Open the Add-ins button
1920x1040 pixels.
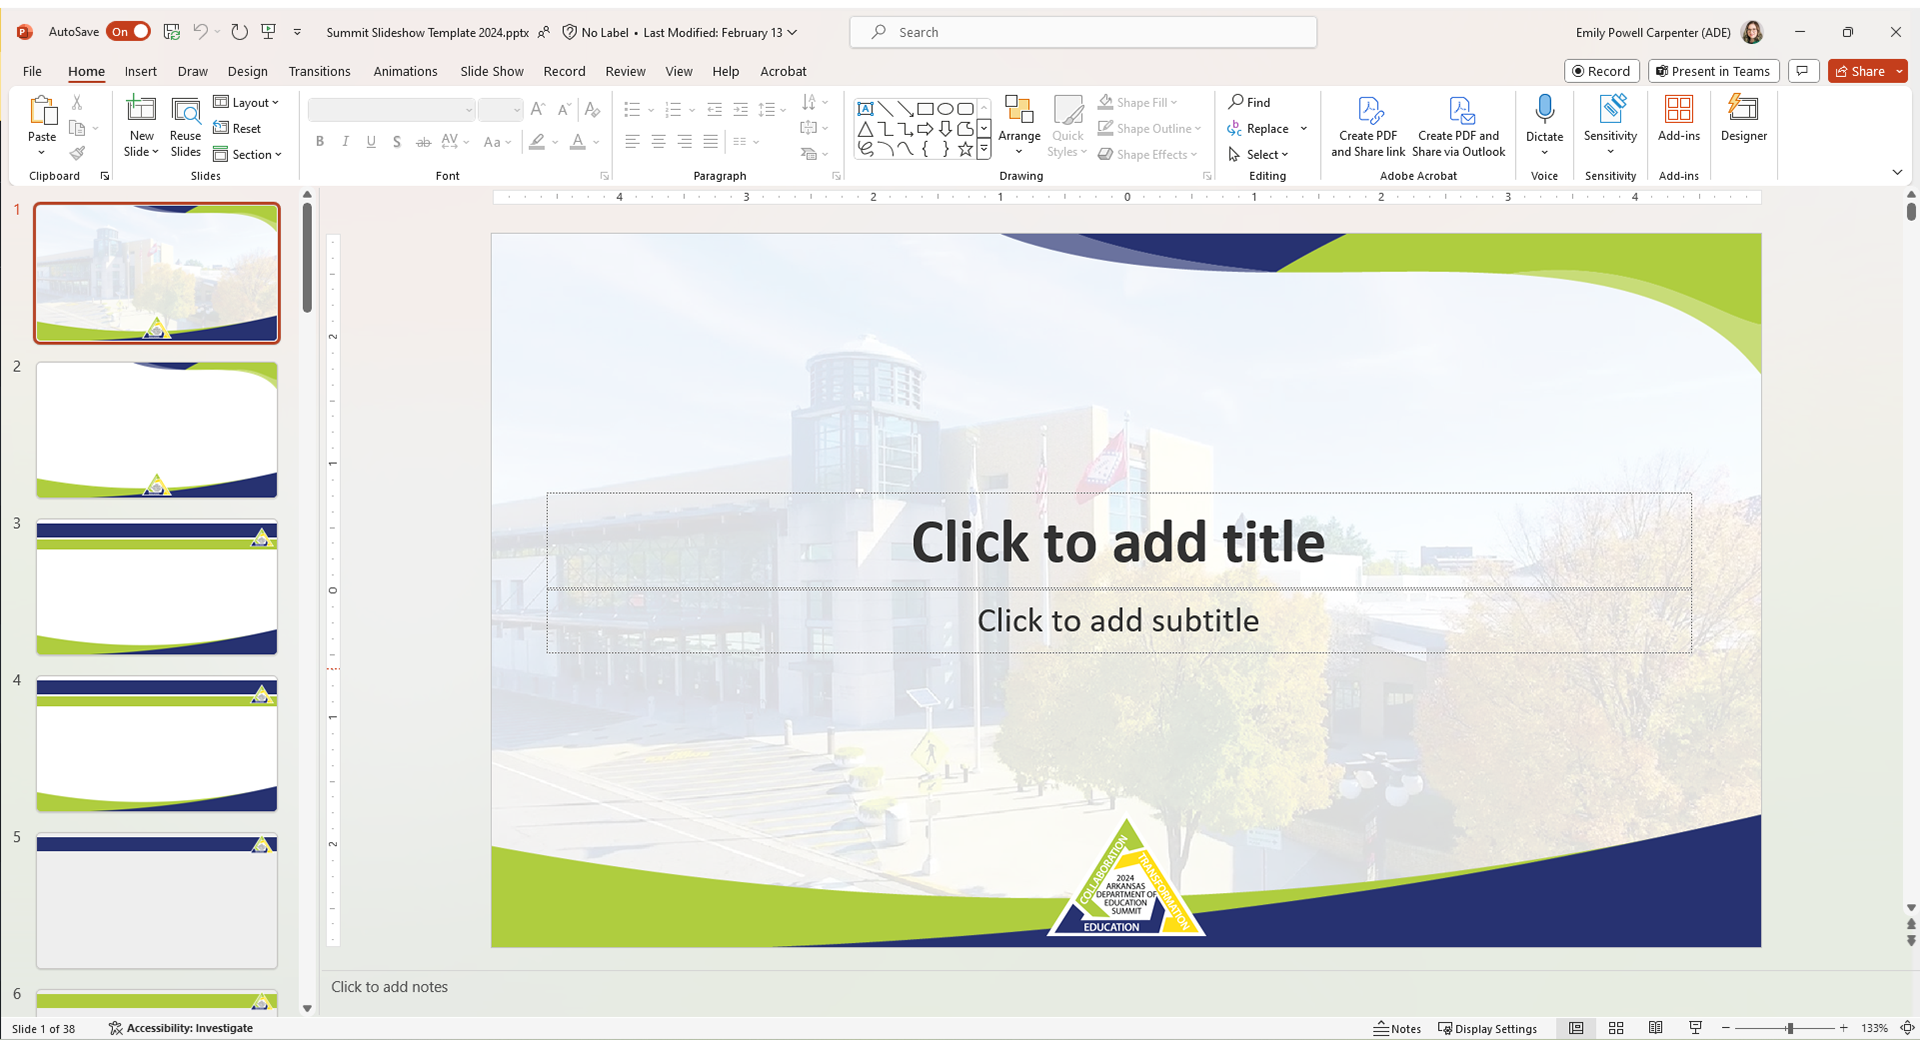point(1679,118)
